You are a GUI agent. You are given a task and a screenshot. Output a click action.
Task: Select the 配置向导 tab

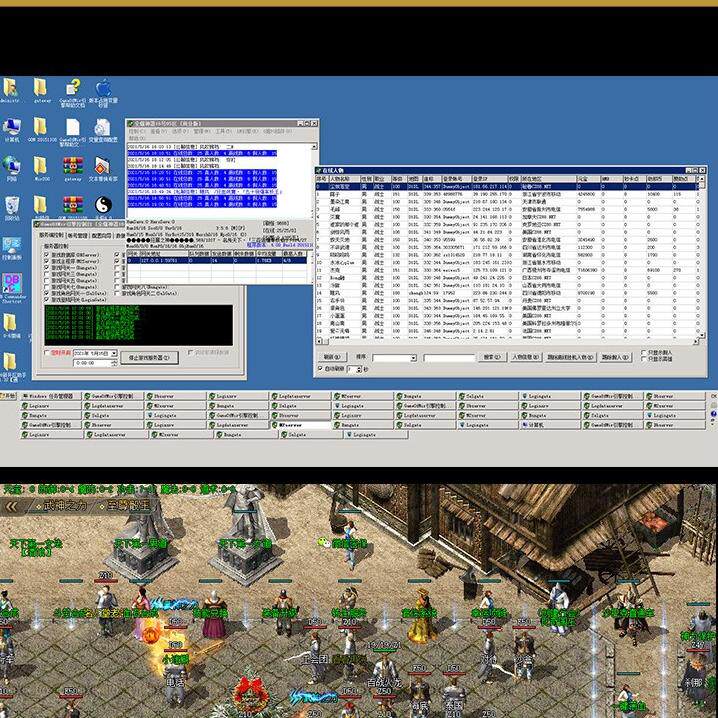coord(101,235)
